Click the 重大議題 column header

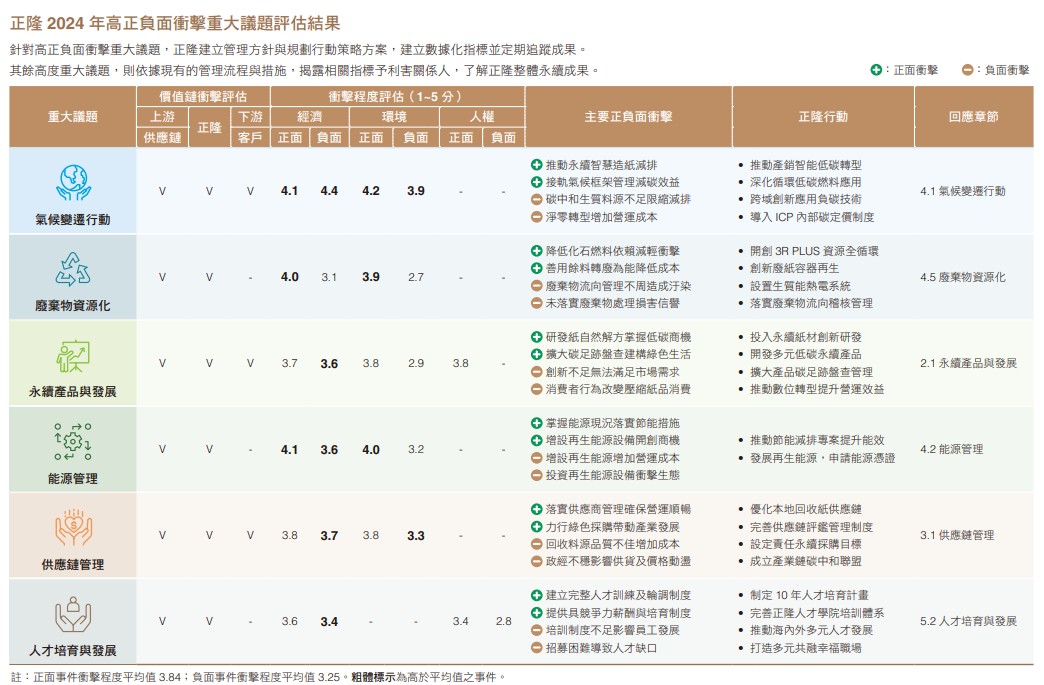(73, 117)
